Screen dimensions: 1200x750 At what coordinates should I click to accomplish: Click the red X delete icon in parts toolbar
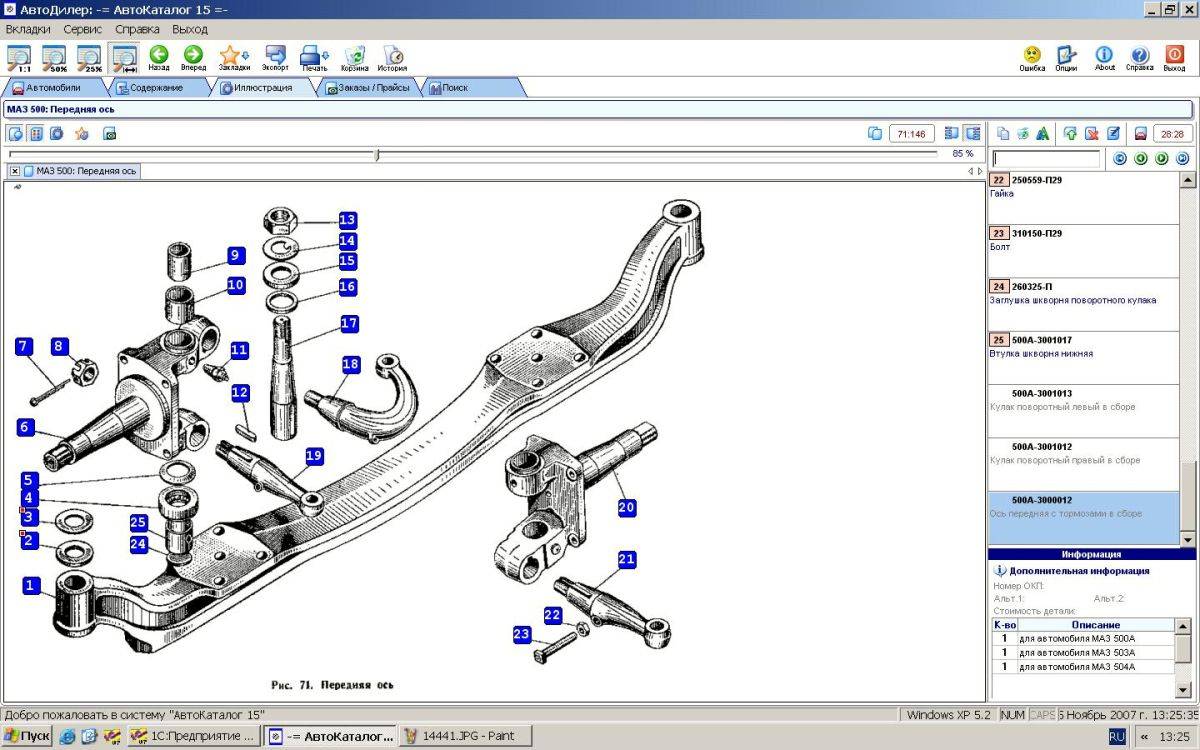(1091, 133)
